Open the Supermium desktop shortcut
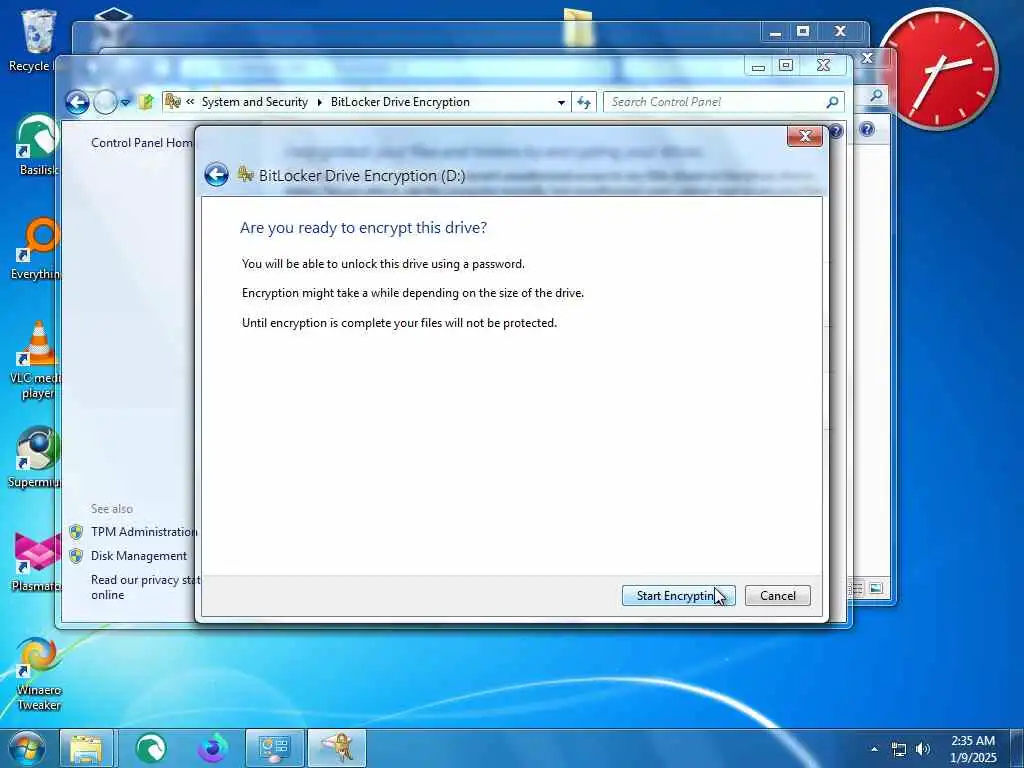The height and width of the screenshot is (768, 1024). [x=36, y=457]
